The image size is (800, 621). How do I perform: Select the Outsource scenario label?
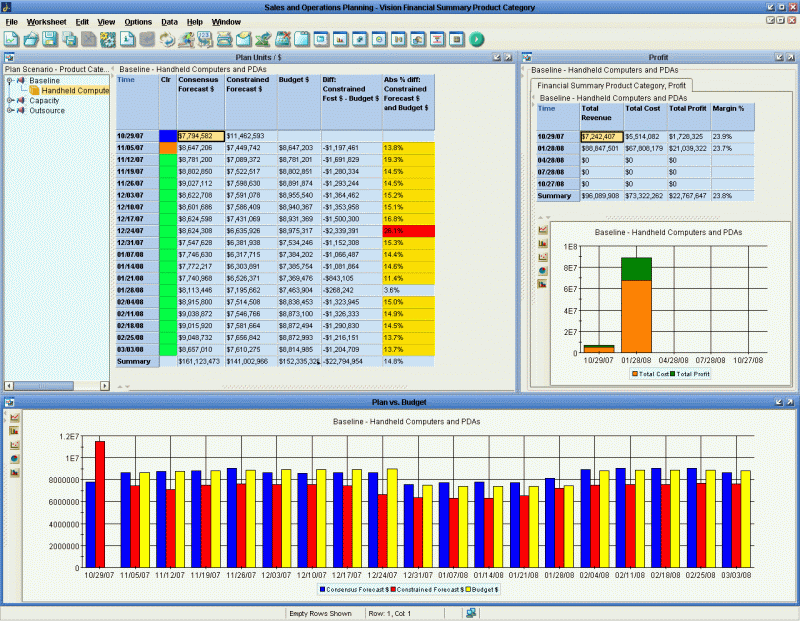(47, 110)
